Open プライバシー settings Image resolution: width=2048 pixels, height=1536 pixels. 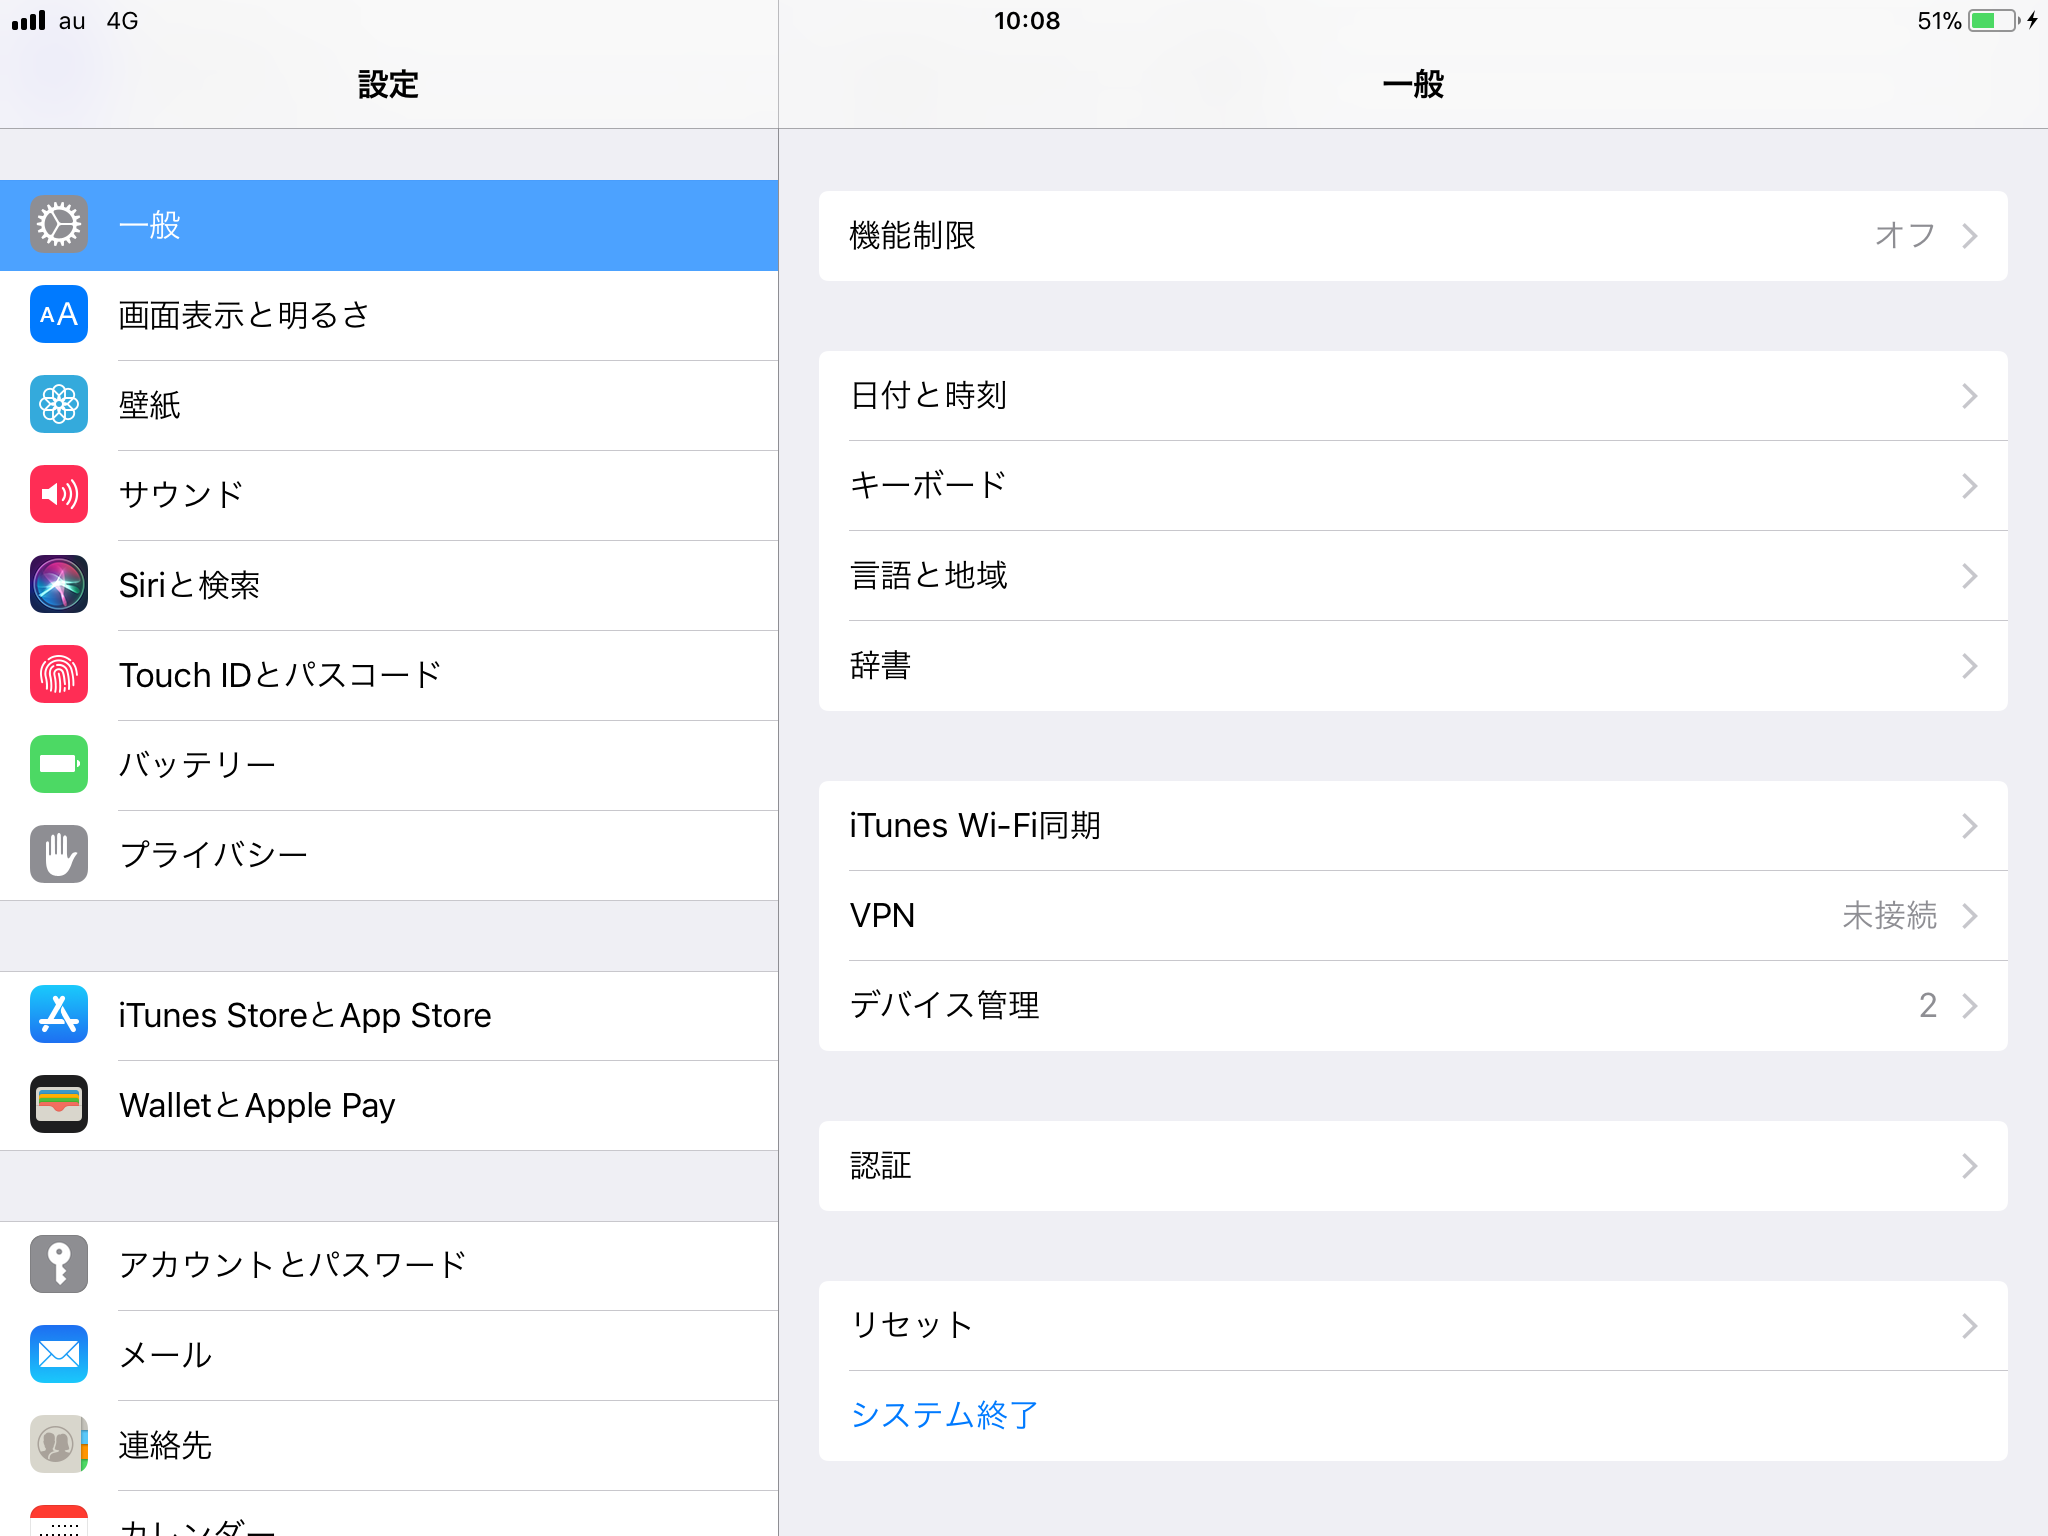(x=389, y=855)
